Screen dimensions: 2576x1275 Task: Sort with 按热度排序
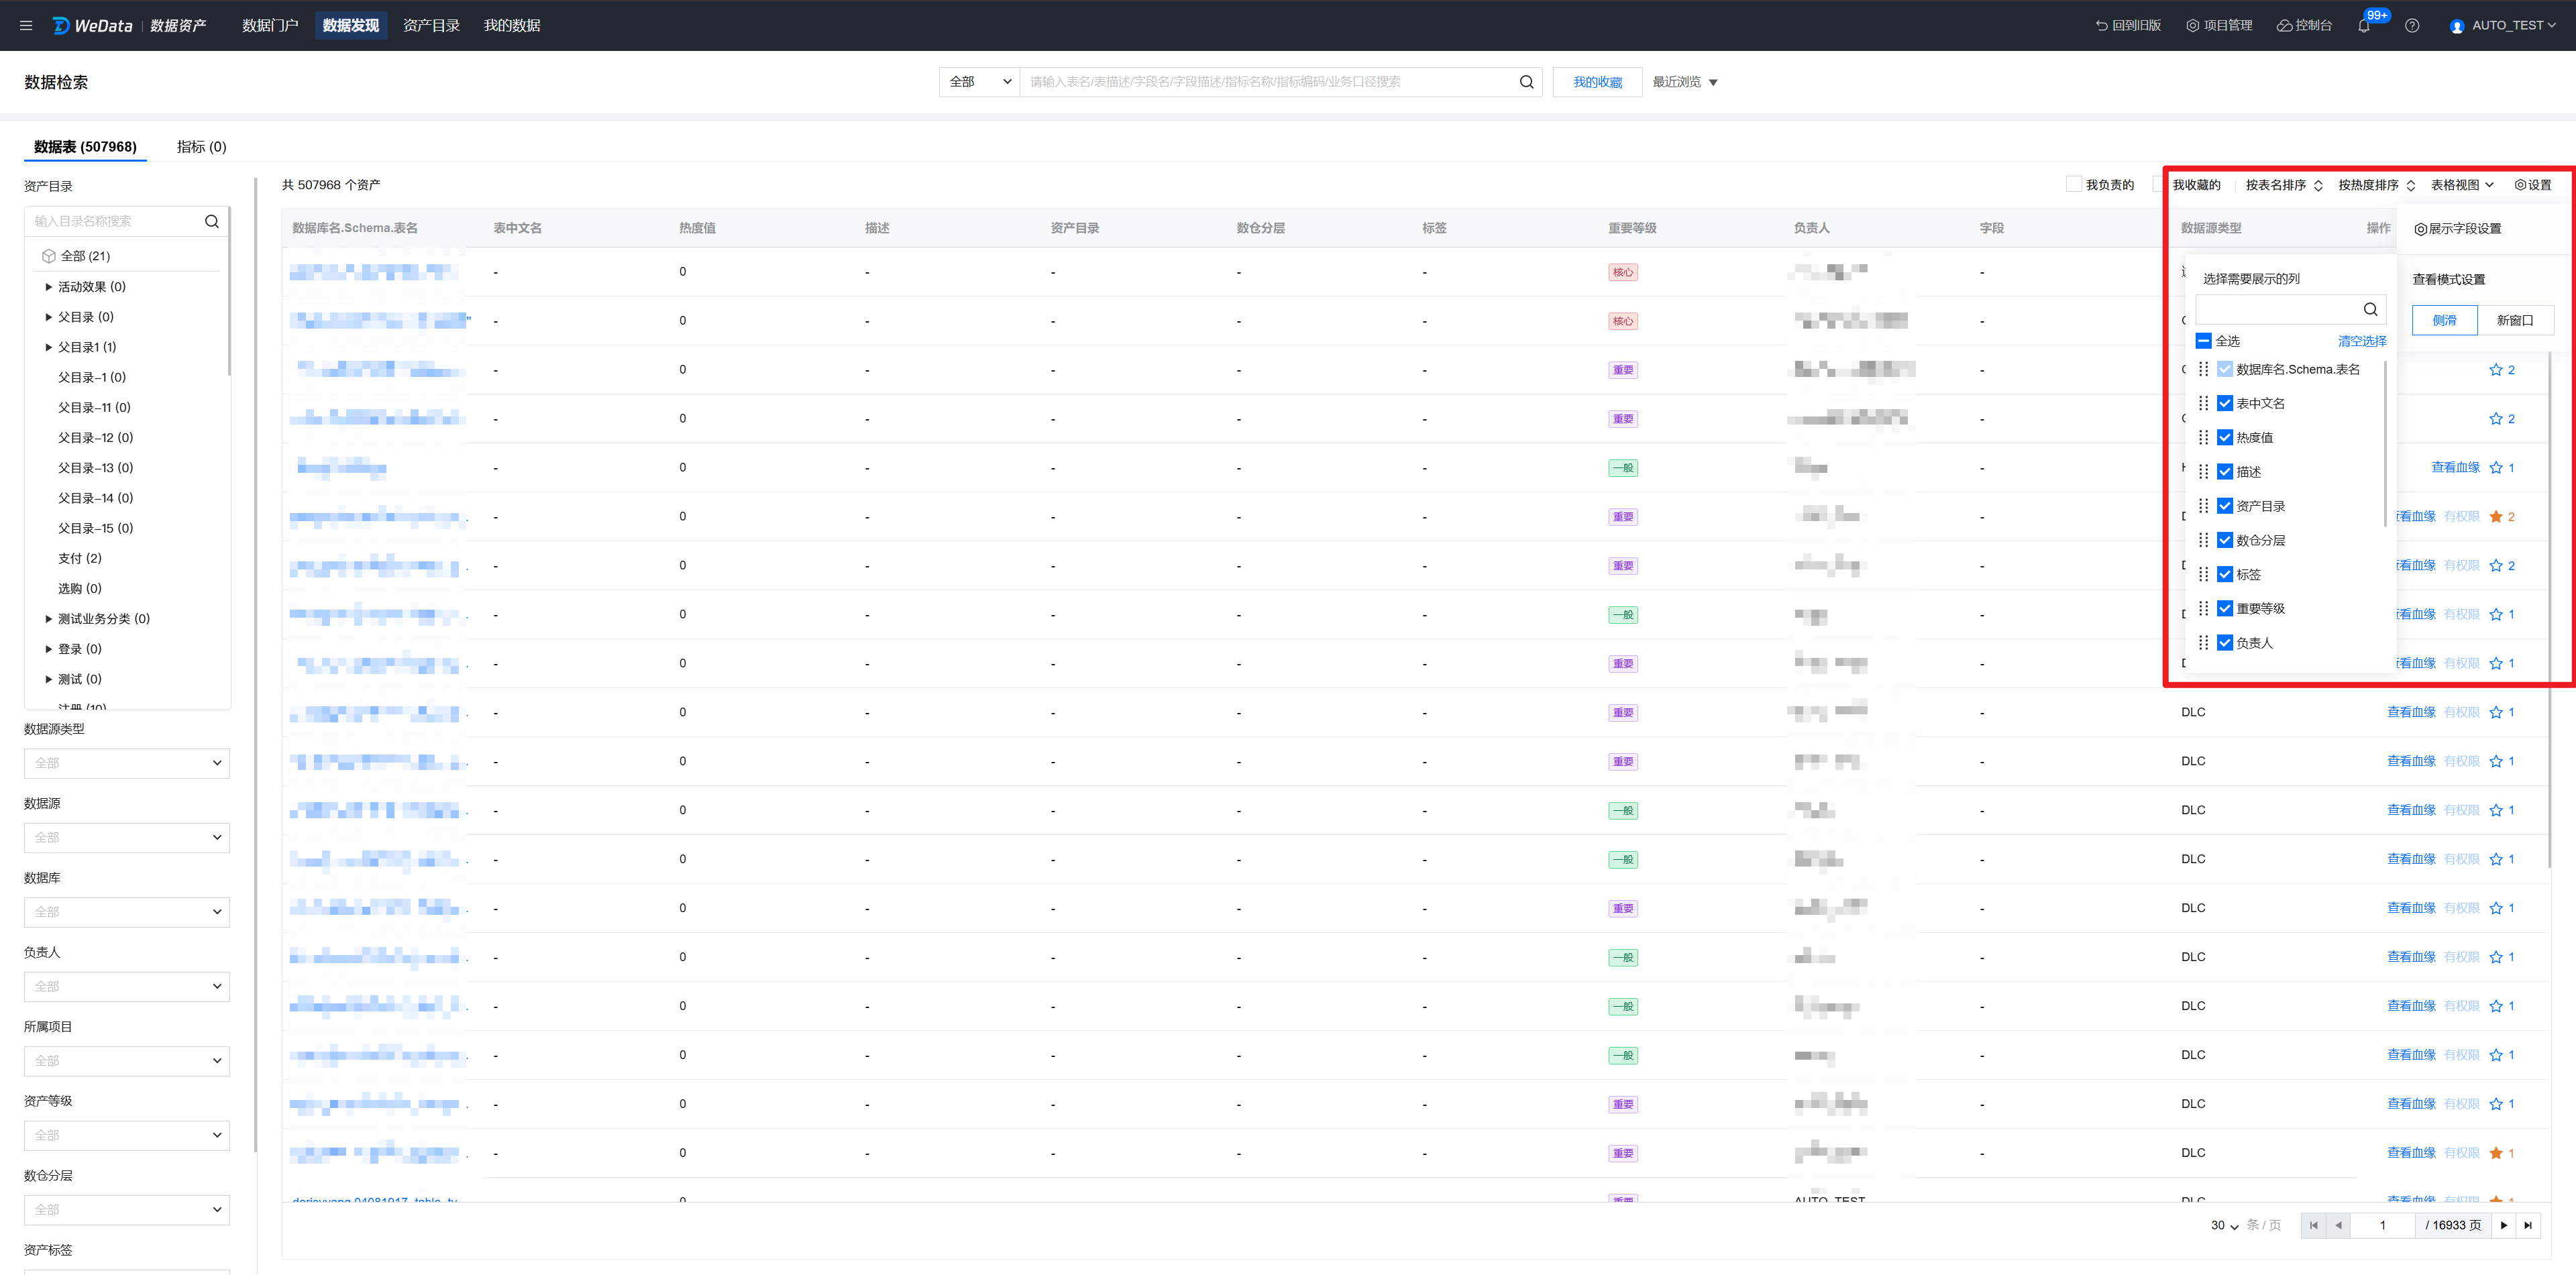[x=2377, y=185]
